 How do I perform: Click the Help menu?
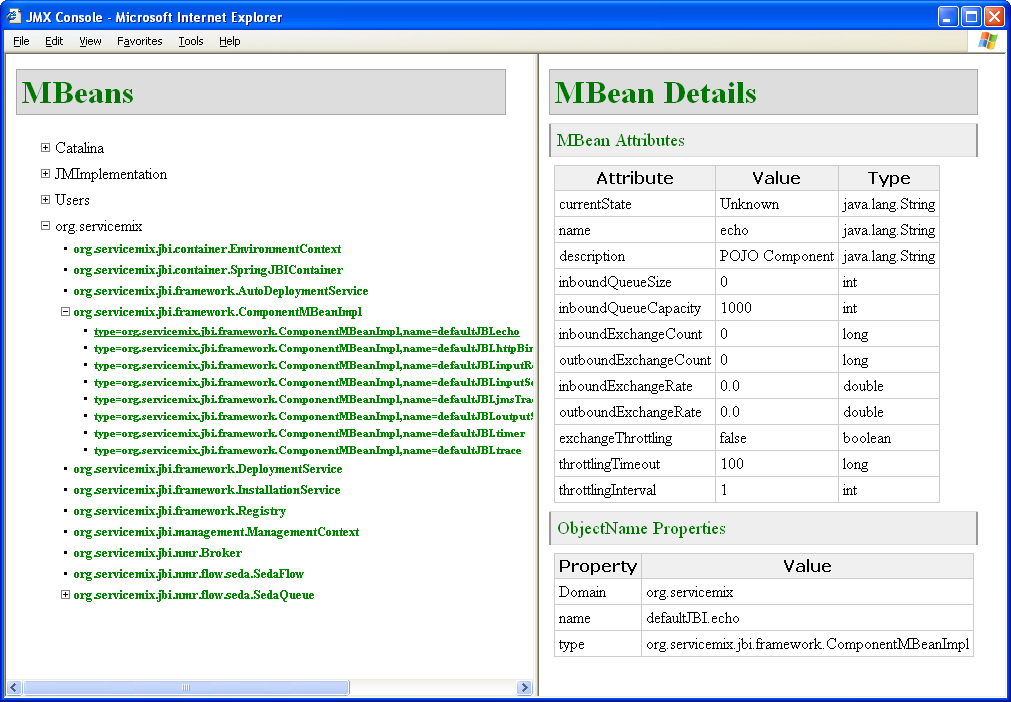(x=230, y=41)
